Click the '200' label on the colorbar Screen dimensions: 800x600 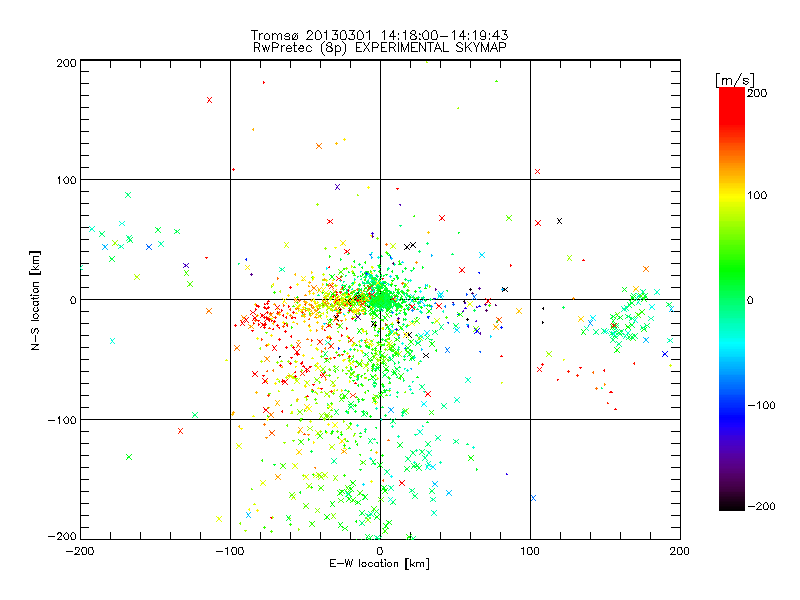click(757, 93)
